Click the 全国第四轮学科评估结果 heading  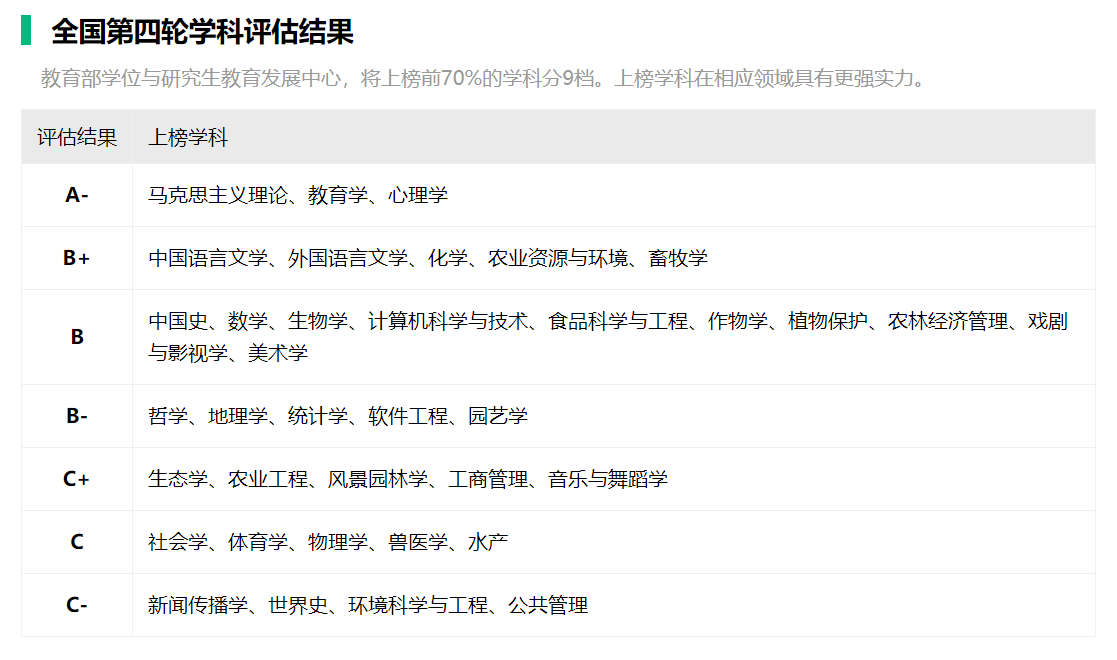pyautogui.click(x=202, y=32)
